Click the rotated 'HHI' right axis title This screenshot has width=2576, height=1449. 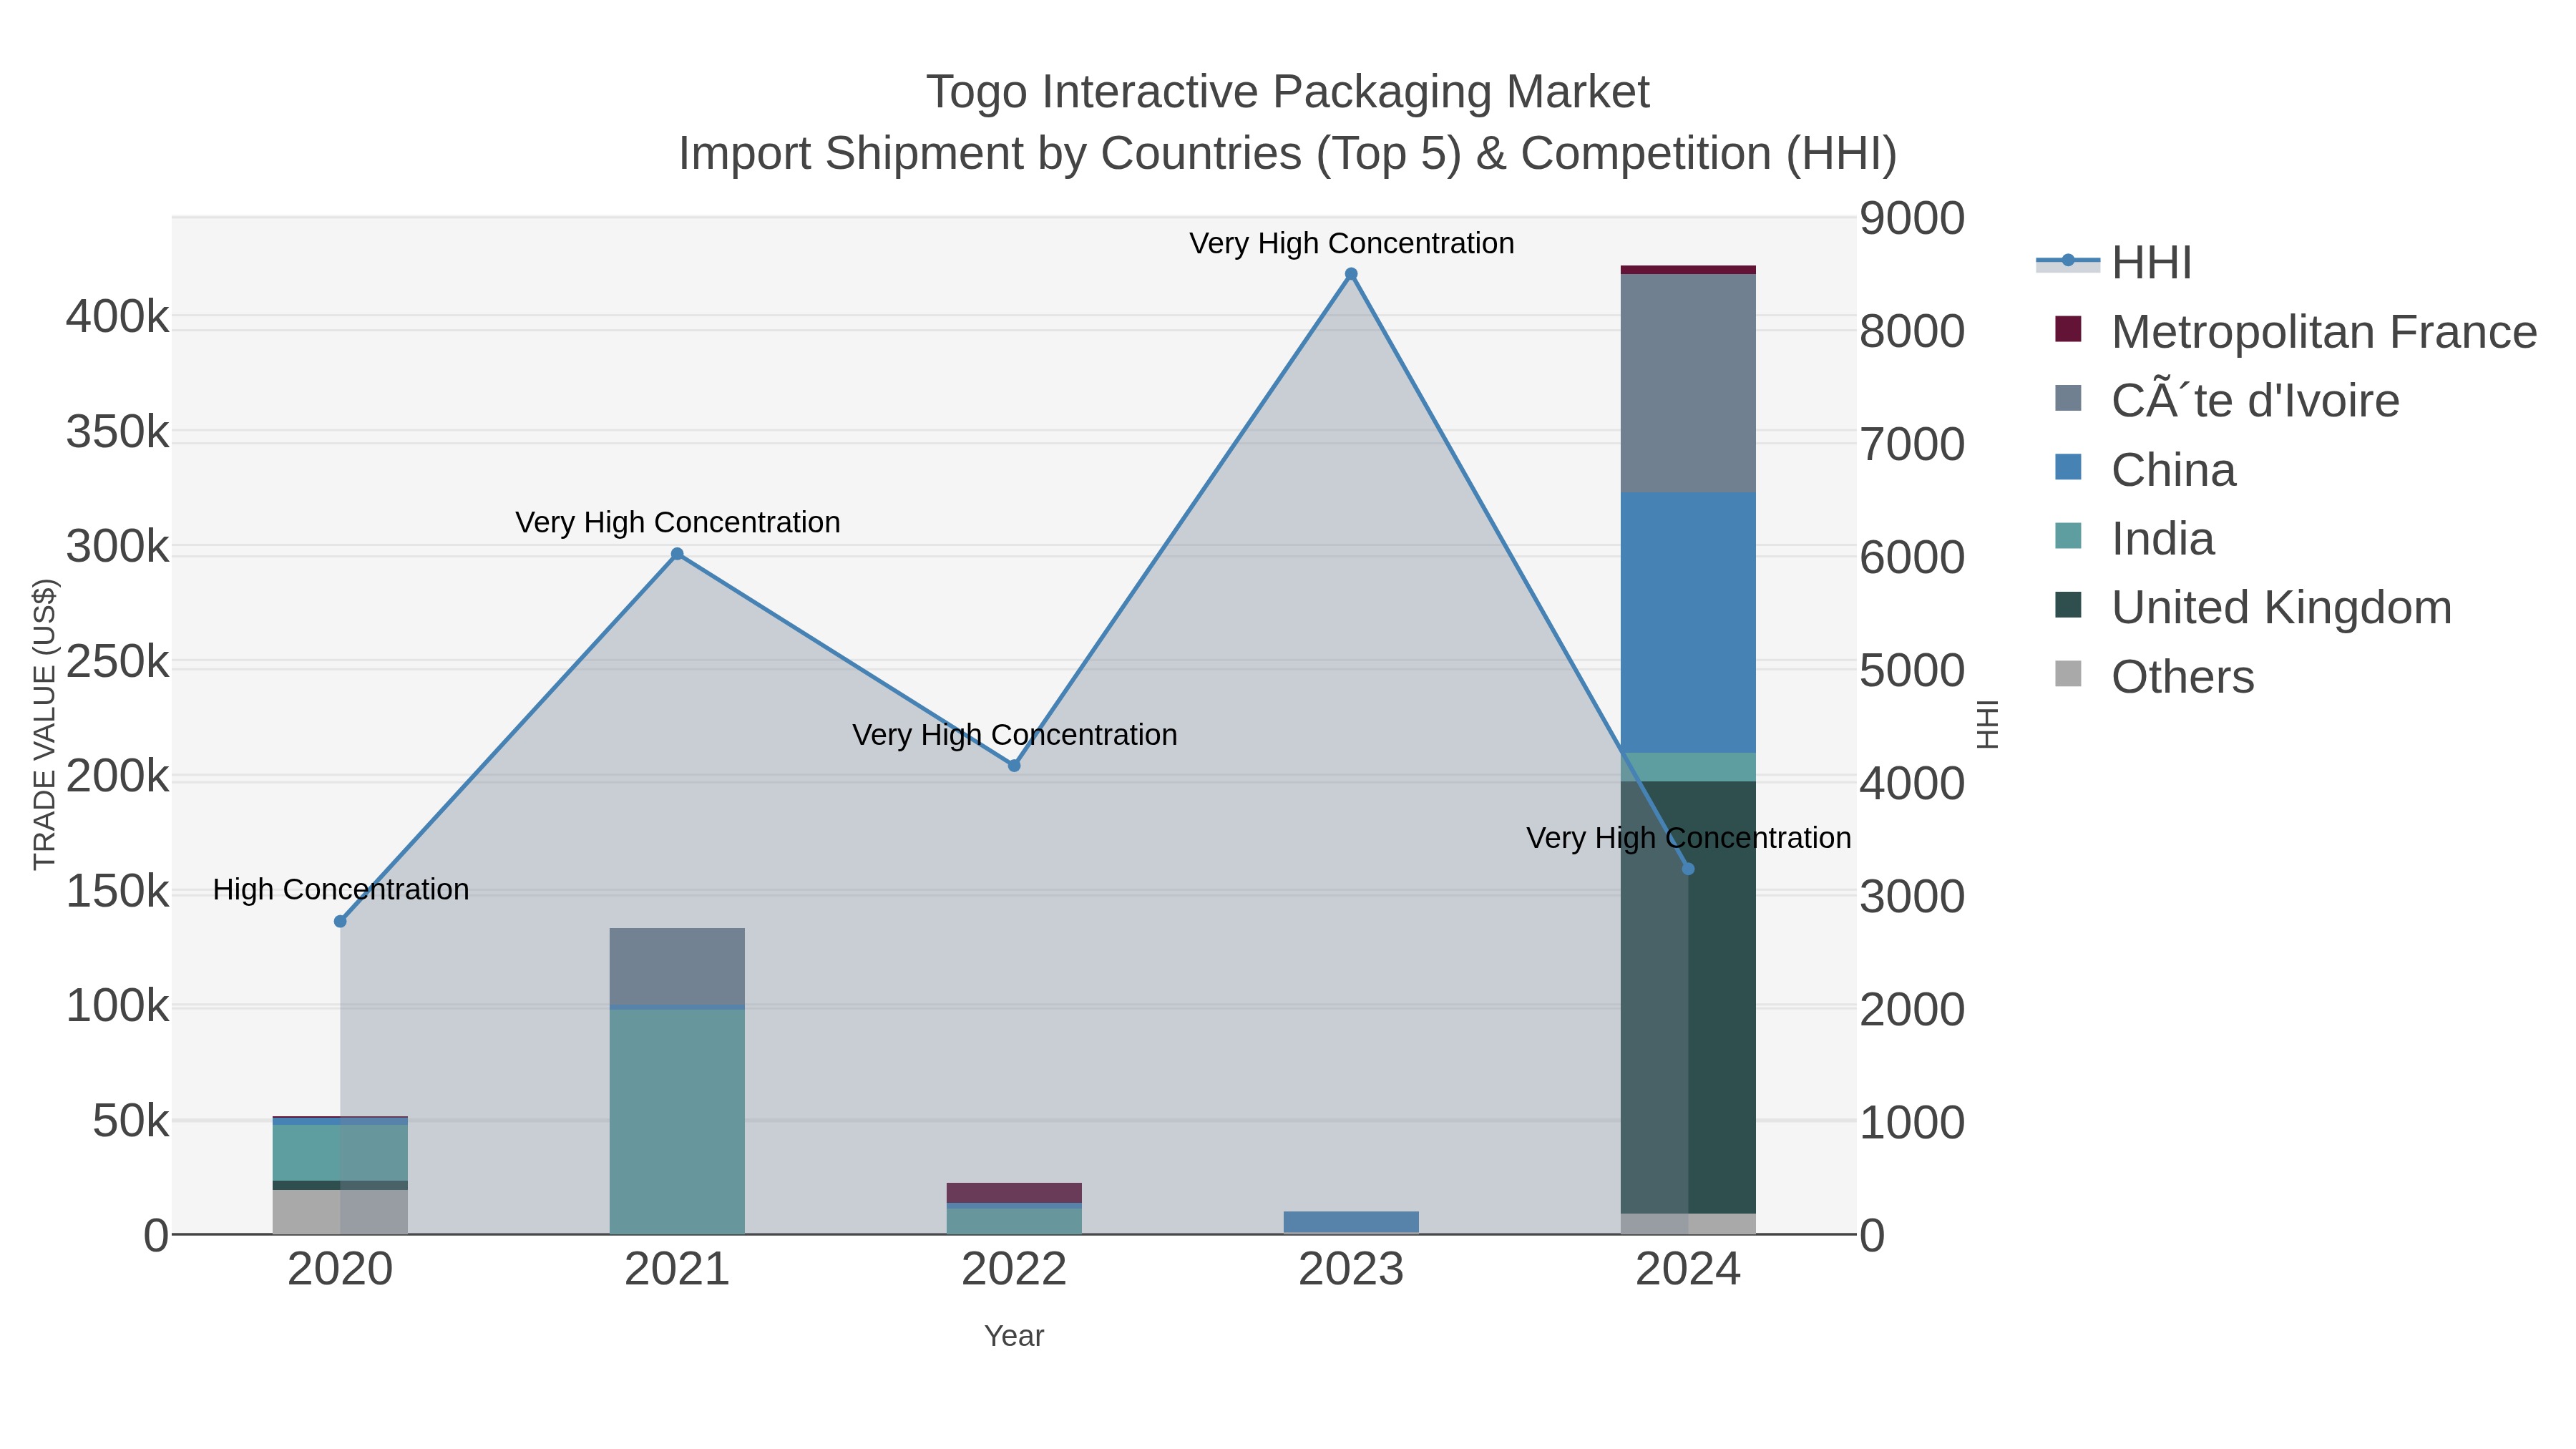(x=1988, y=724)
